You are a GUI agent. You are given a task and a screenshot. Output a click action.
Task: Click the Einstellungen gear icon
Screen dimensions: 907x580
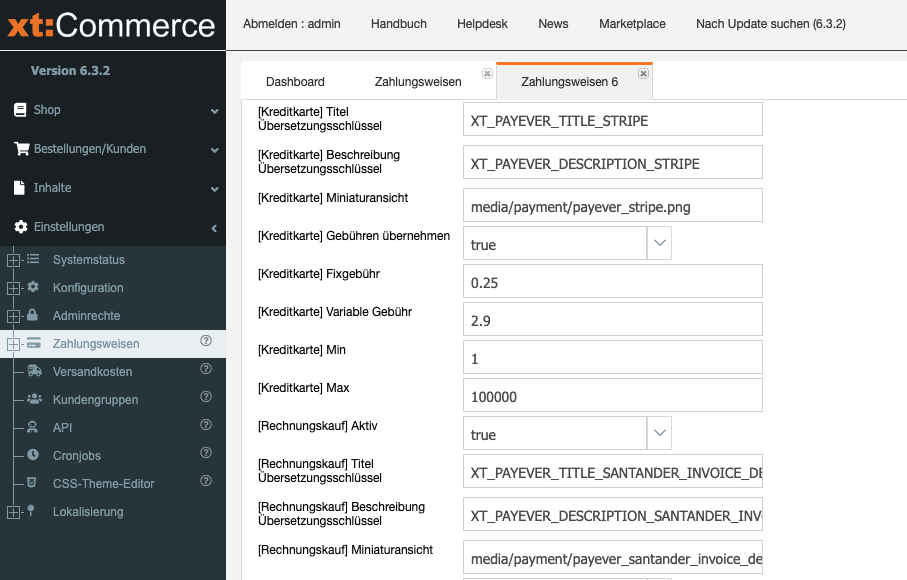[x=21, y=227]
